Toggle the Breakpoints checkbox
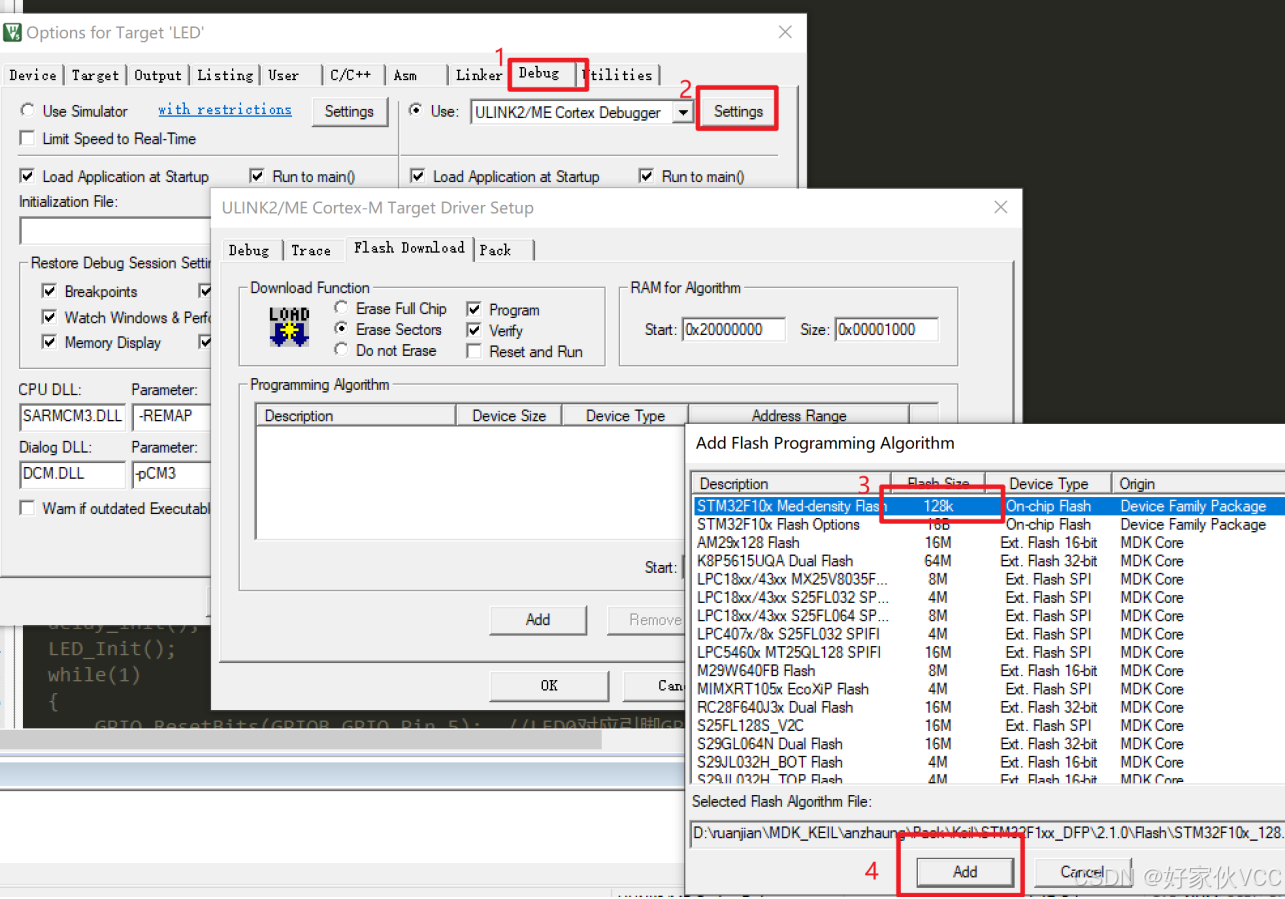The width and height of the screenshot is (1285, 899). click(48, 291)
